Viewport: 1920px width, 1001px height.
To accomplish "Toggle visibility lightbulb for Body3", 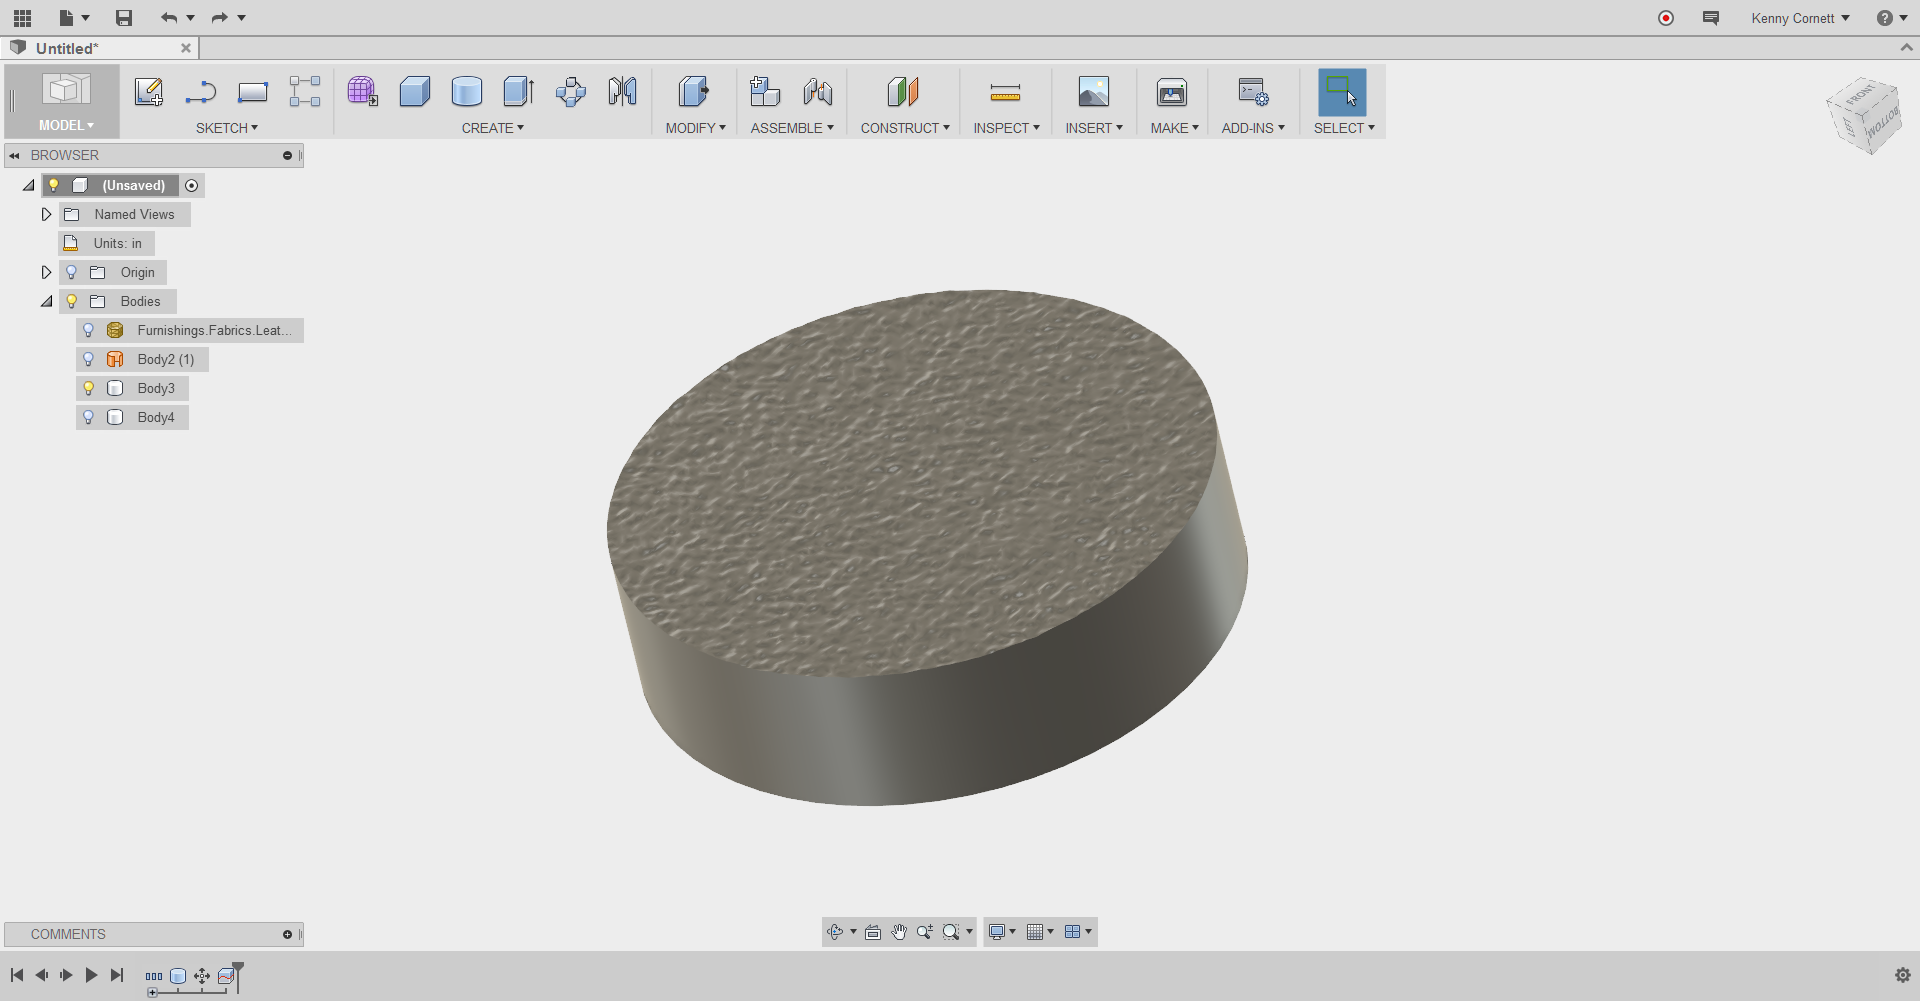I will (88, 388).
